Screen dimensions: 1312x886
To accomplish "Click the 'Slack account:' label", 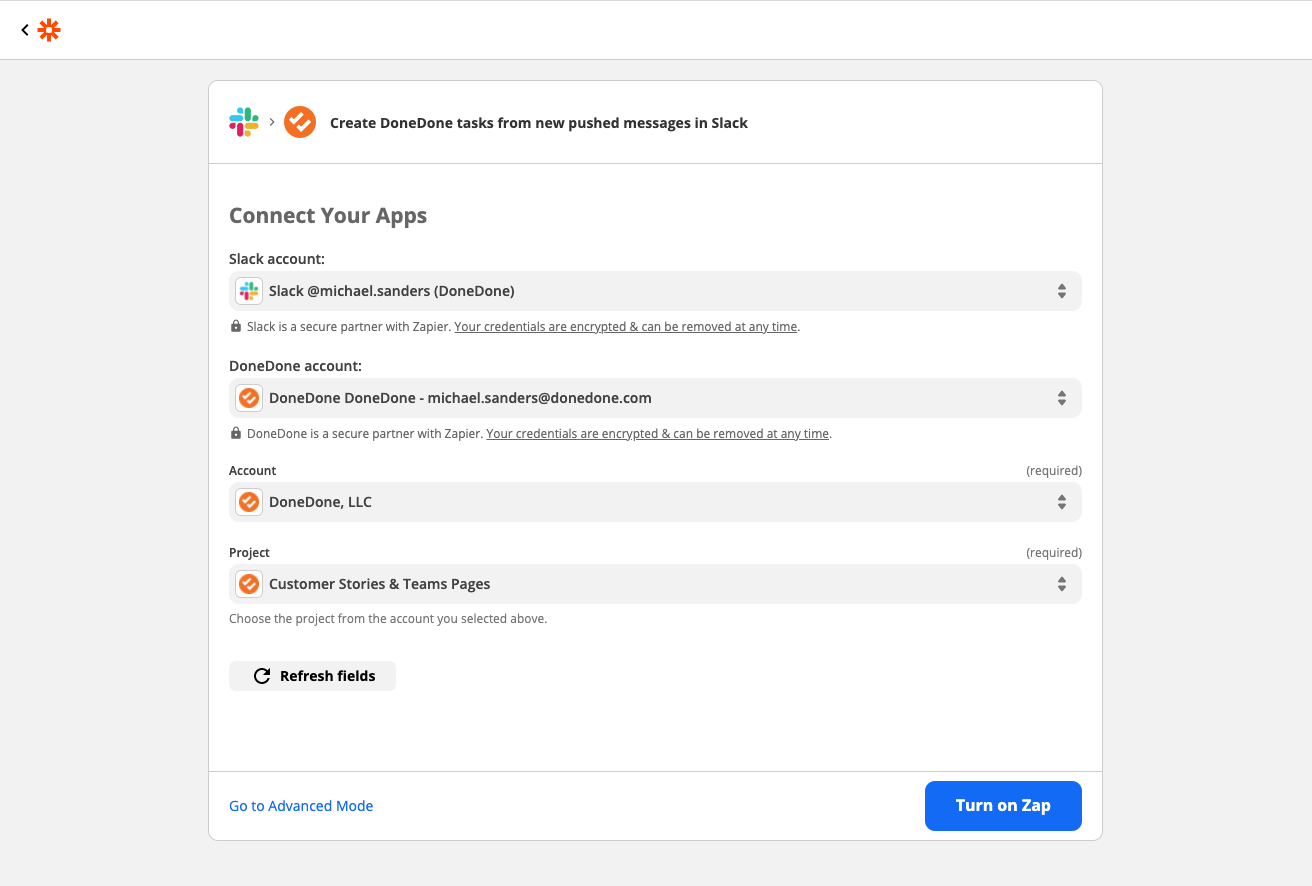I will 277,259.
